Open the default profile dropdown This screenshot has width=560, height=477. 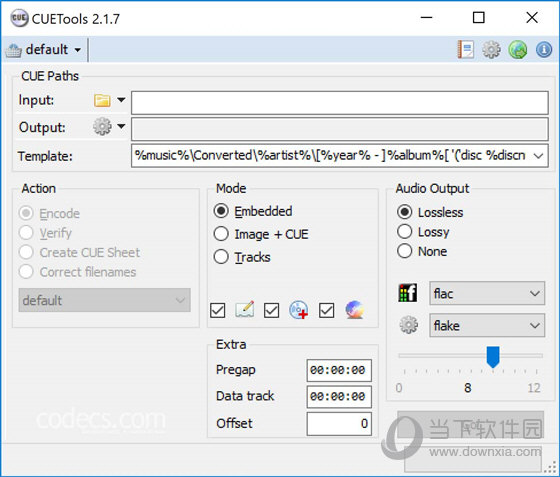pos(44,50)
